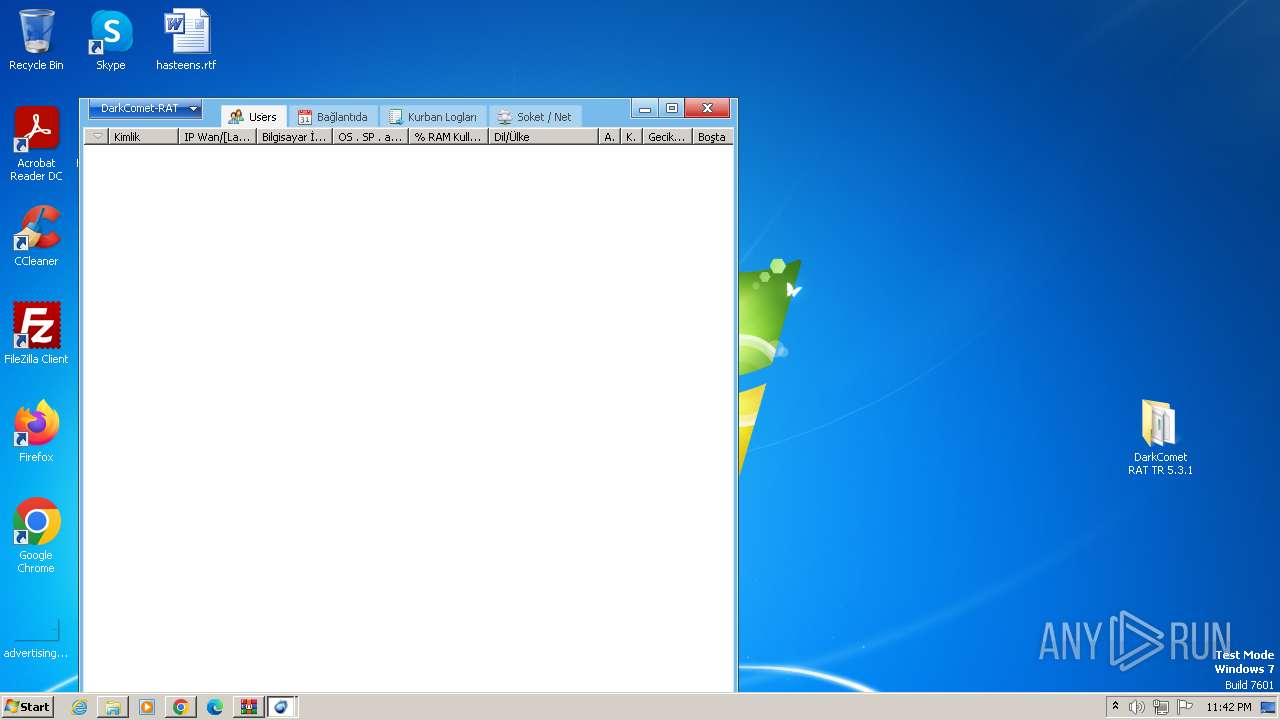Click the Boşta column header
Viewport: 1280px width, 720px height.
pos(712,137)
